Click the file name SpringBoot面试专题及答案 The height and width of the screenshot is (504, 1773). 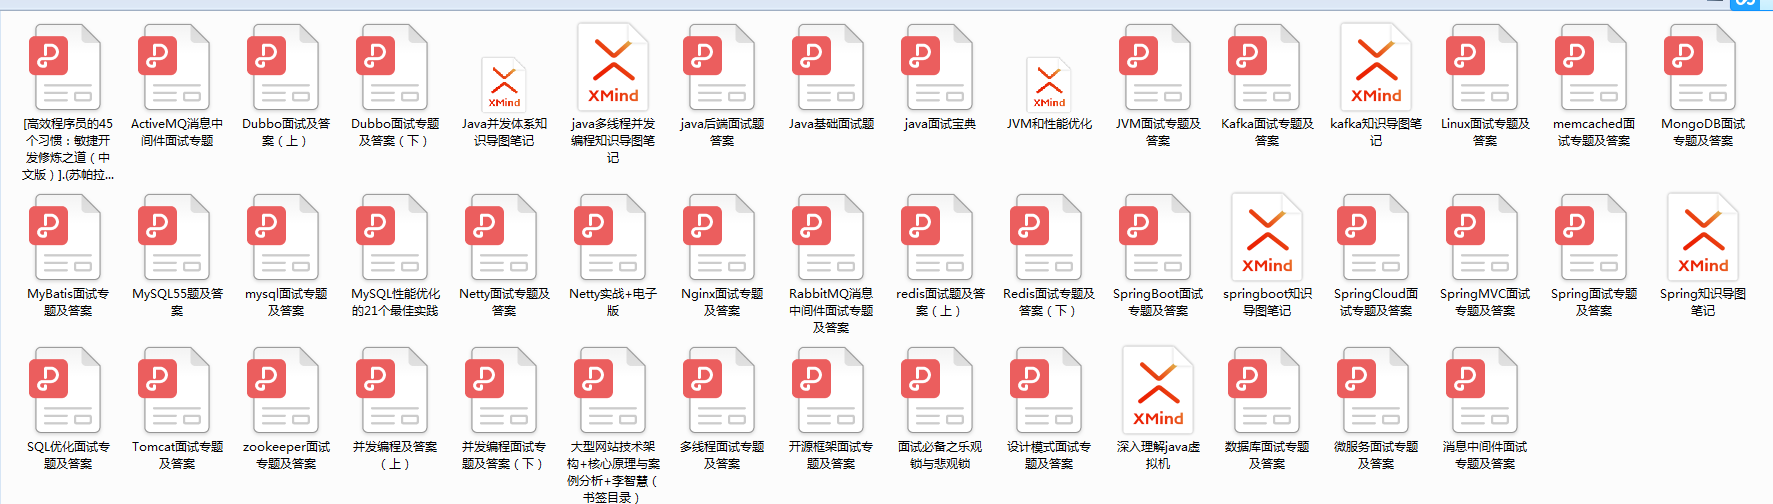coord(1158,302)
